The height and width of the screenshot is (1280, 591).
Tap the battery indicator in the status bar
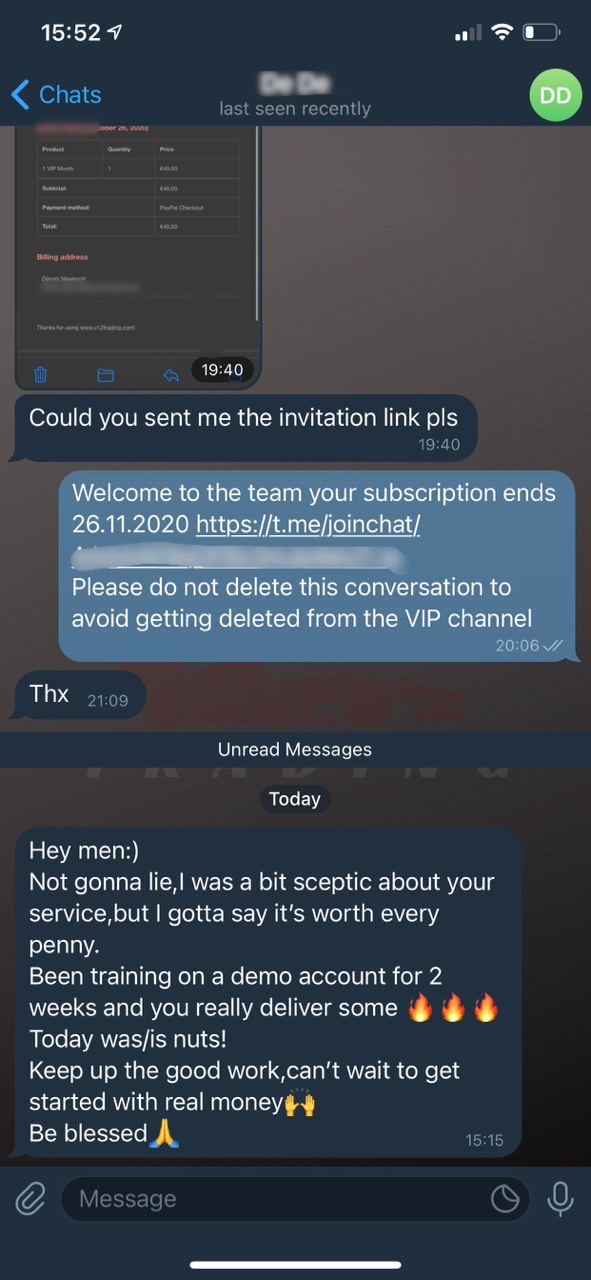click(x=542, y=33)
